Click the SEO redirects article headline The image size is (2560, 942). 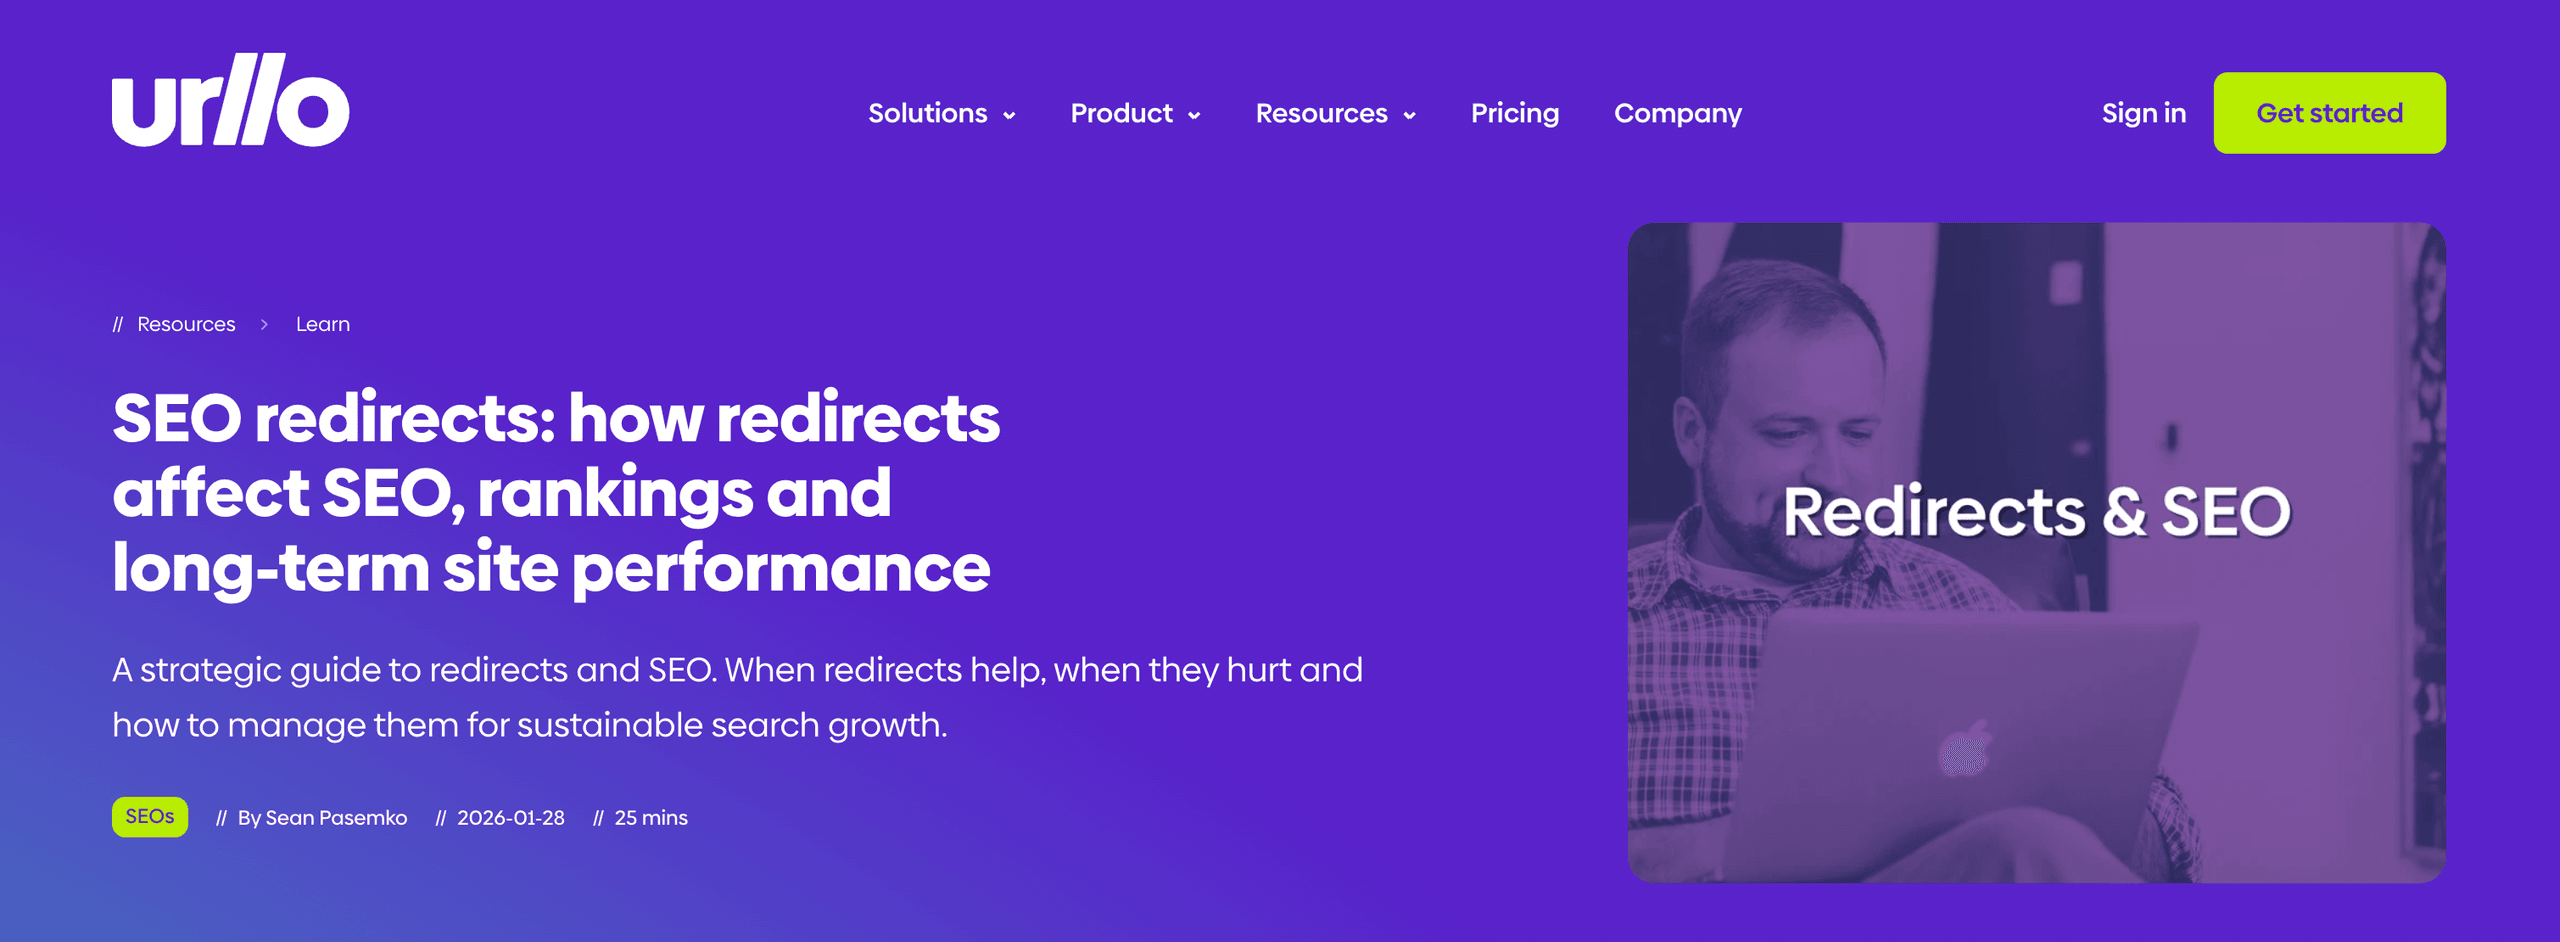coord(555,492)
